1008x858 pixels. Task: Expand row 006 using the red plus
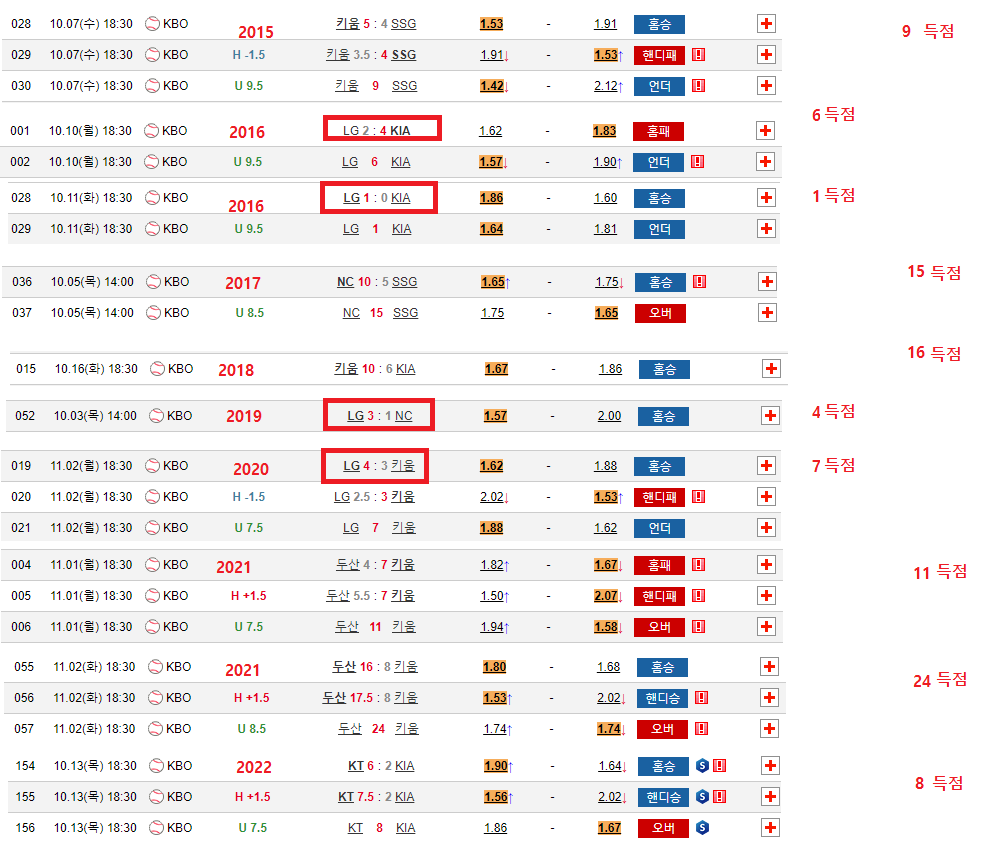767,627
